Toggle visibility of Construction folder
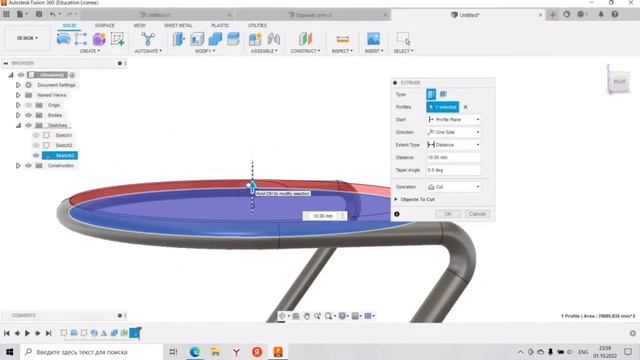 click(29, 166)
